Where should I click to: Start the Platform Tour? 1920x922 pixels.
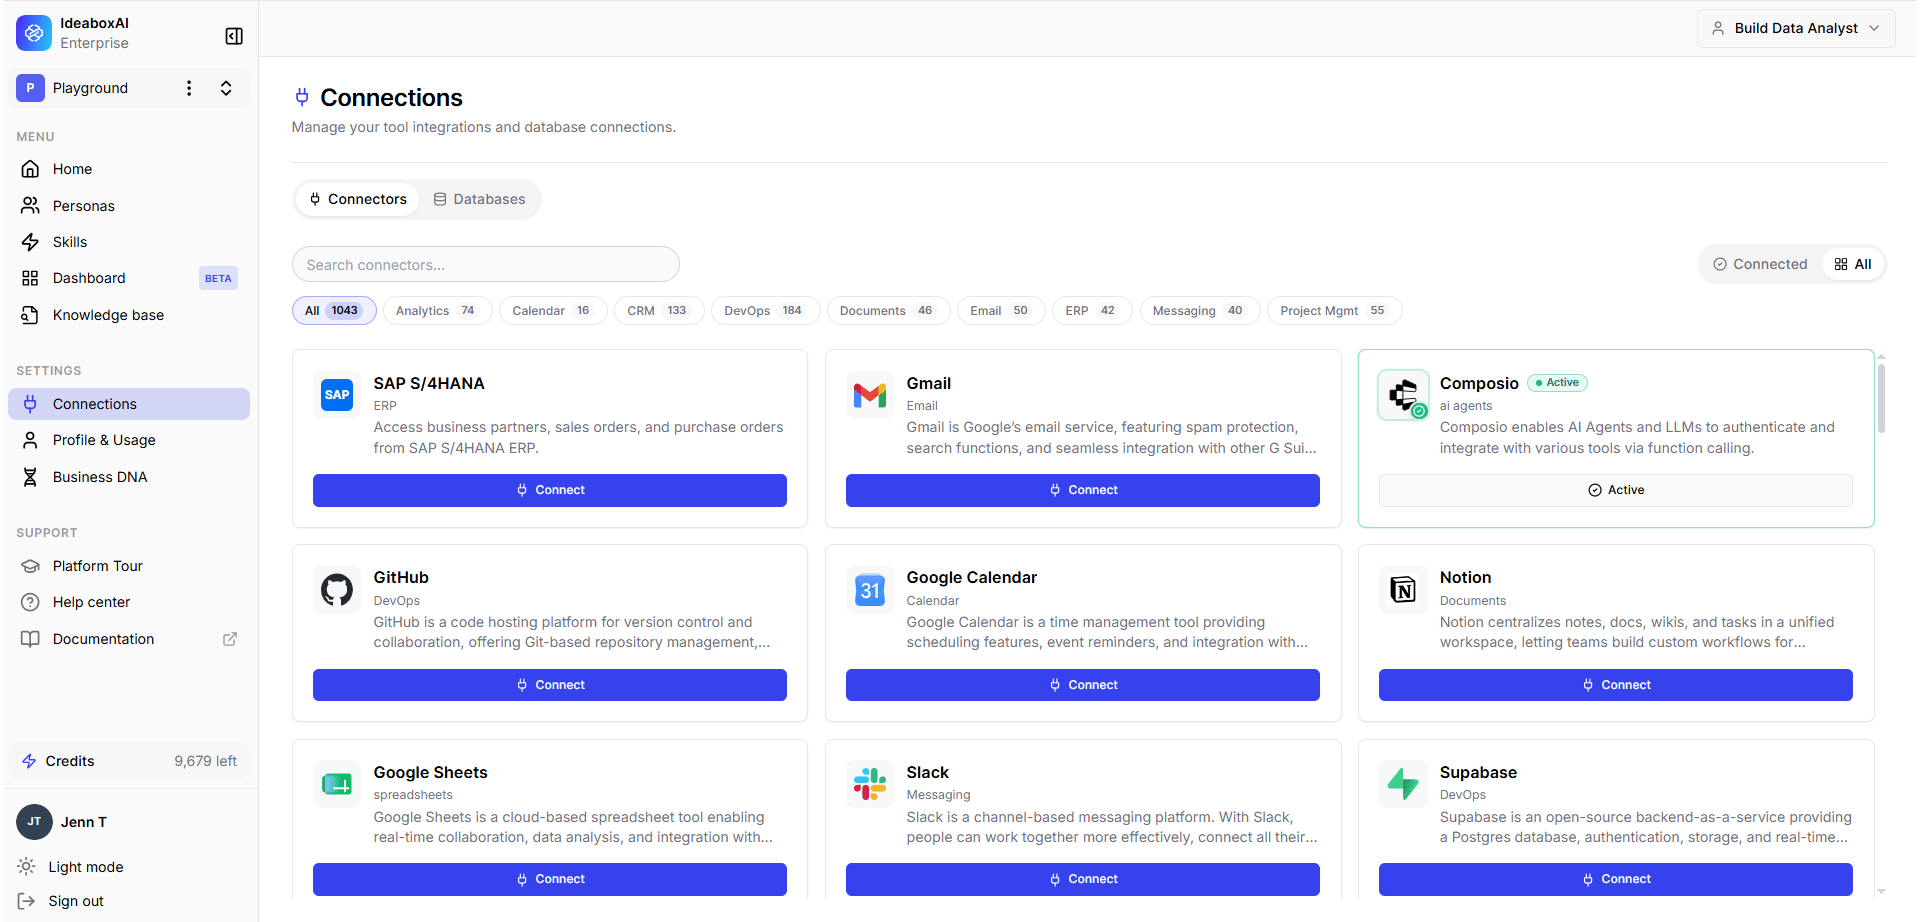tap(128, 566)
